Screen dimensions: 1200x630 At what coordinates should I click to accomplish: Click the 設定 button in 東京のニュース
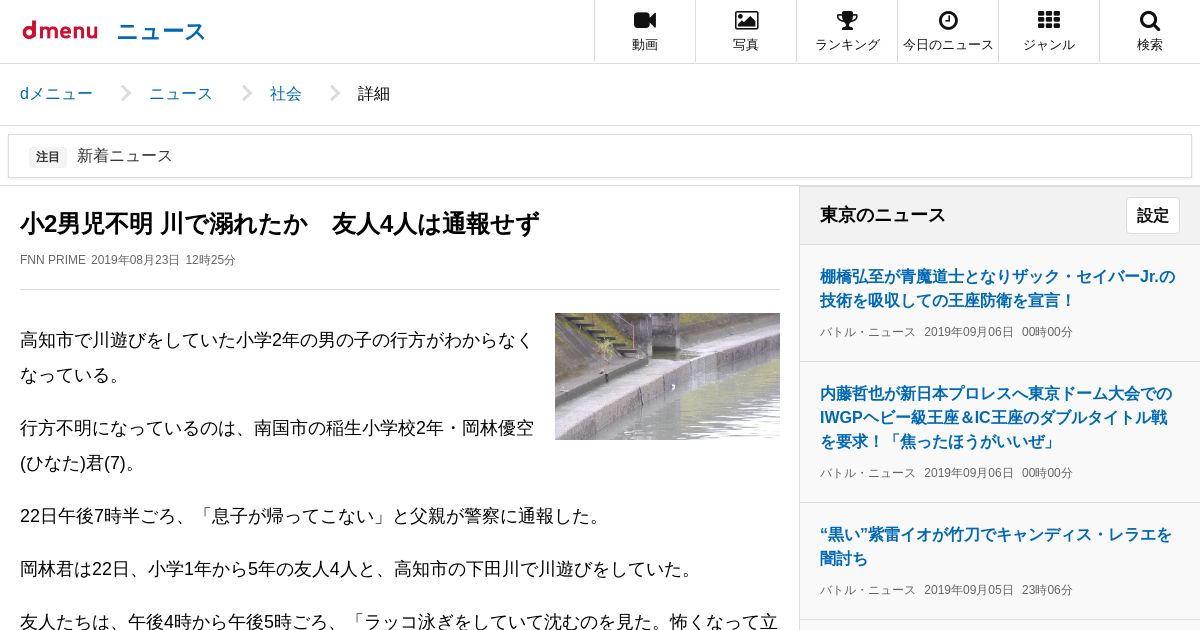point(1153,215)
